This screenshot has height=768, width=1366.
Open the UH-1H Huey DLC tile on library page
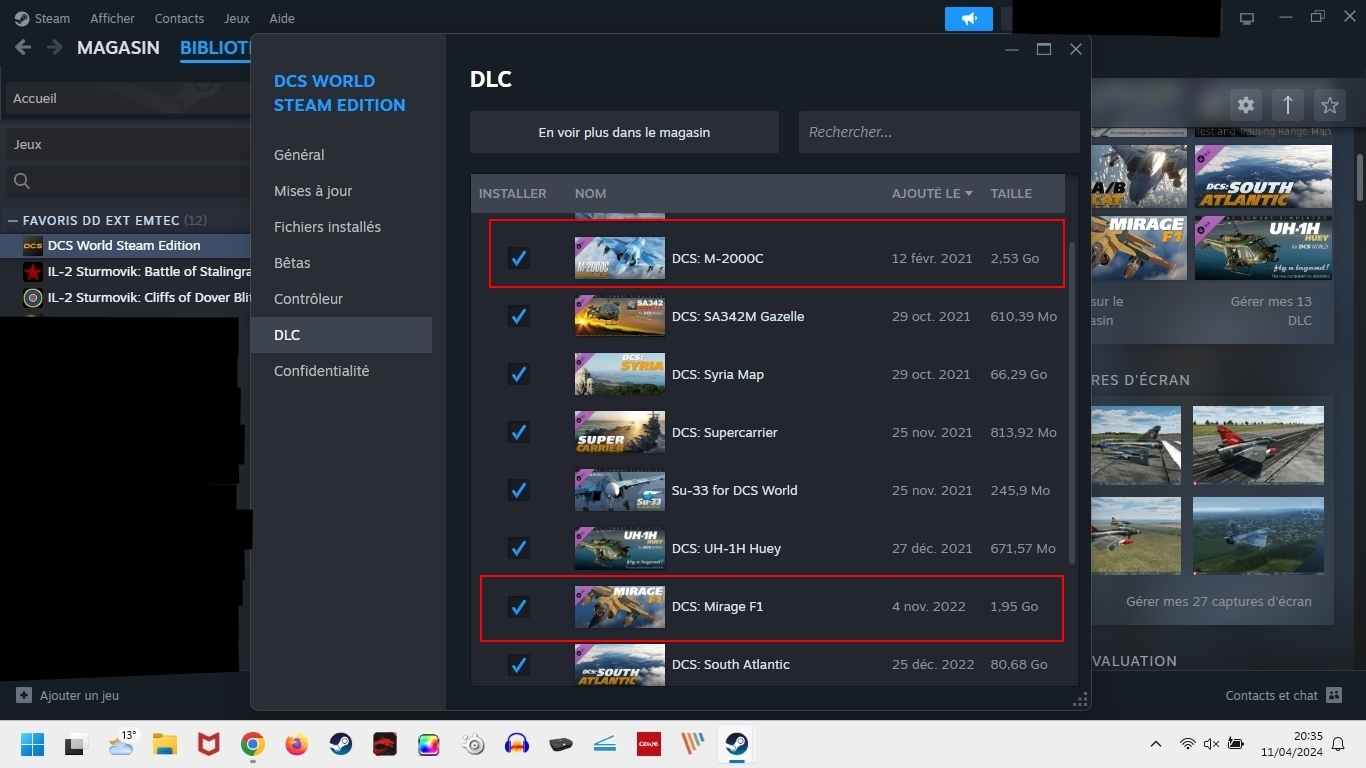[x=1263, y=248]
